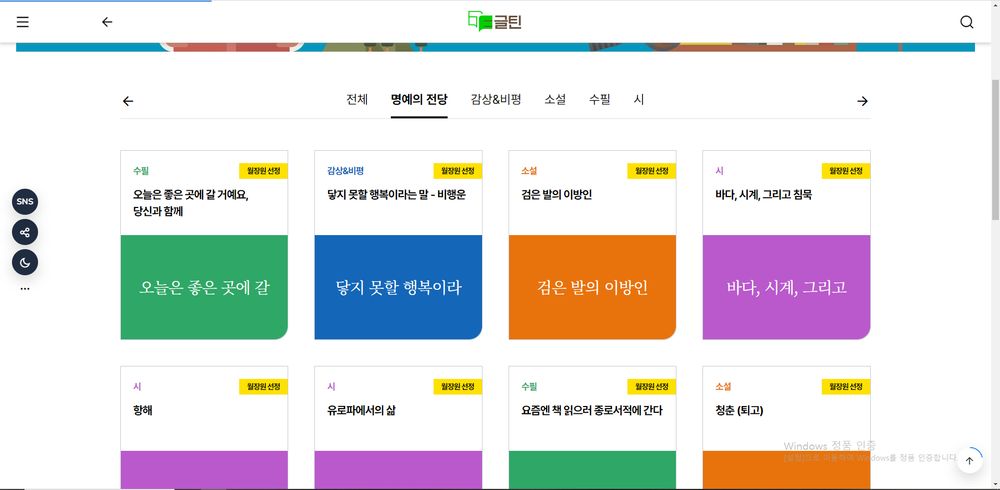Click 소설 label on 검은 발의 이방인 card
Viewport: 1000px width, 490px height.
click(x=529, y=171)
